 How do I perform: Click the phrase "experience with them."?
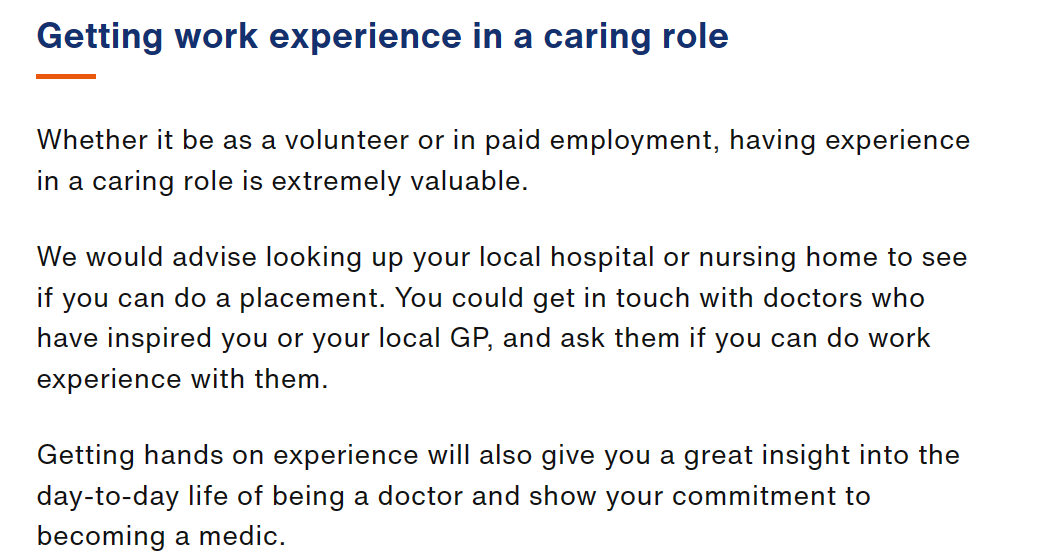(x=182, y=380)
